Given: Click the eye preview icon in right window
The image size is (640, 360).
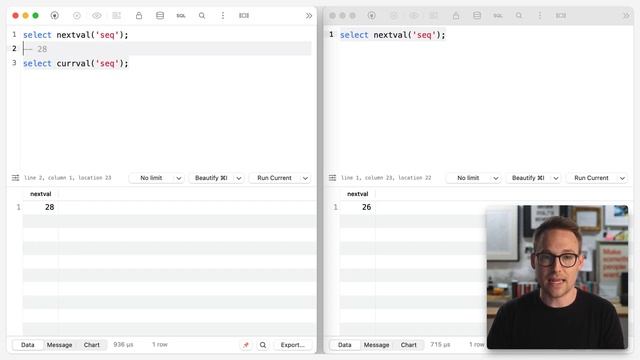Looking at the screenshot, I should tap(414, 16).
